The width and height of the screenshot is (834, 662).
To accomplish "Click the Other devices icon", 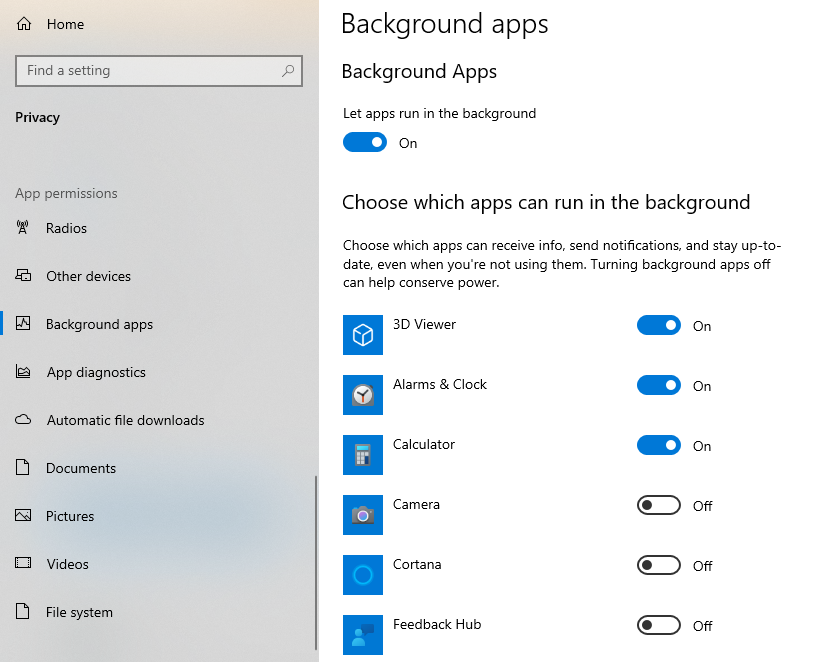I will click(23, 275).
